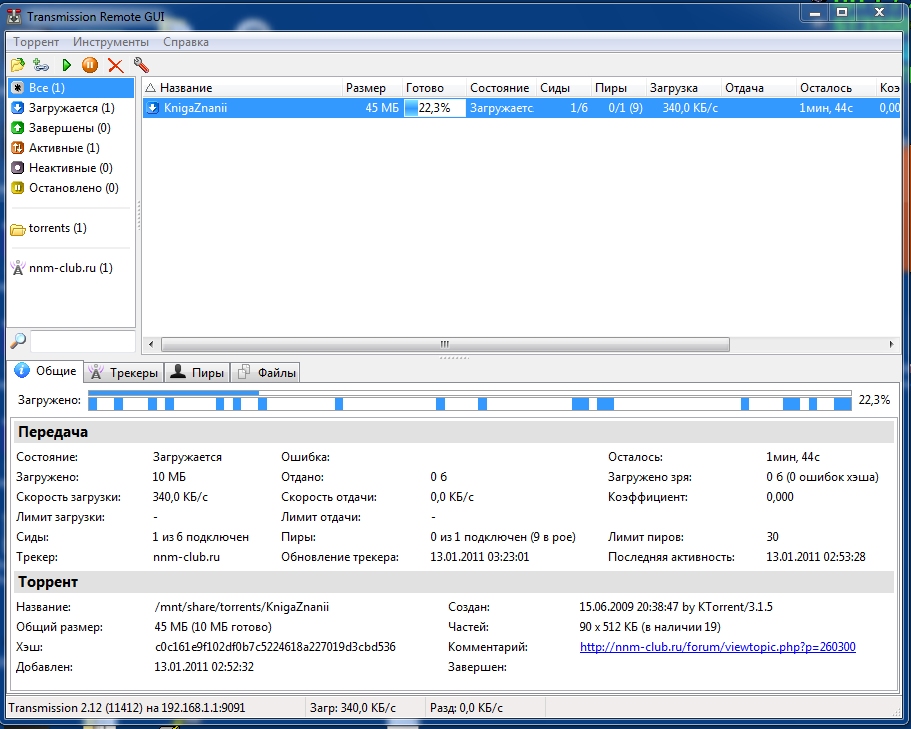Filter by torrents (1) folder

tap(71, 228)
